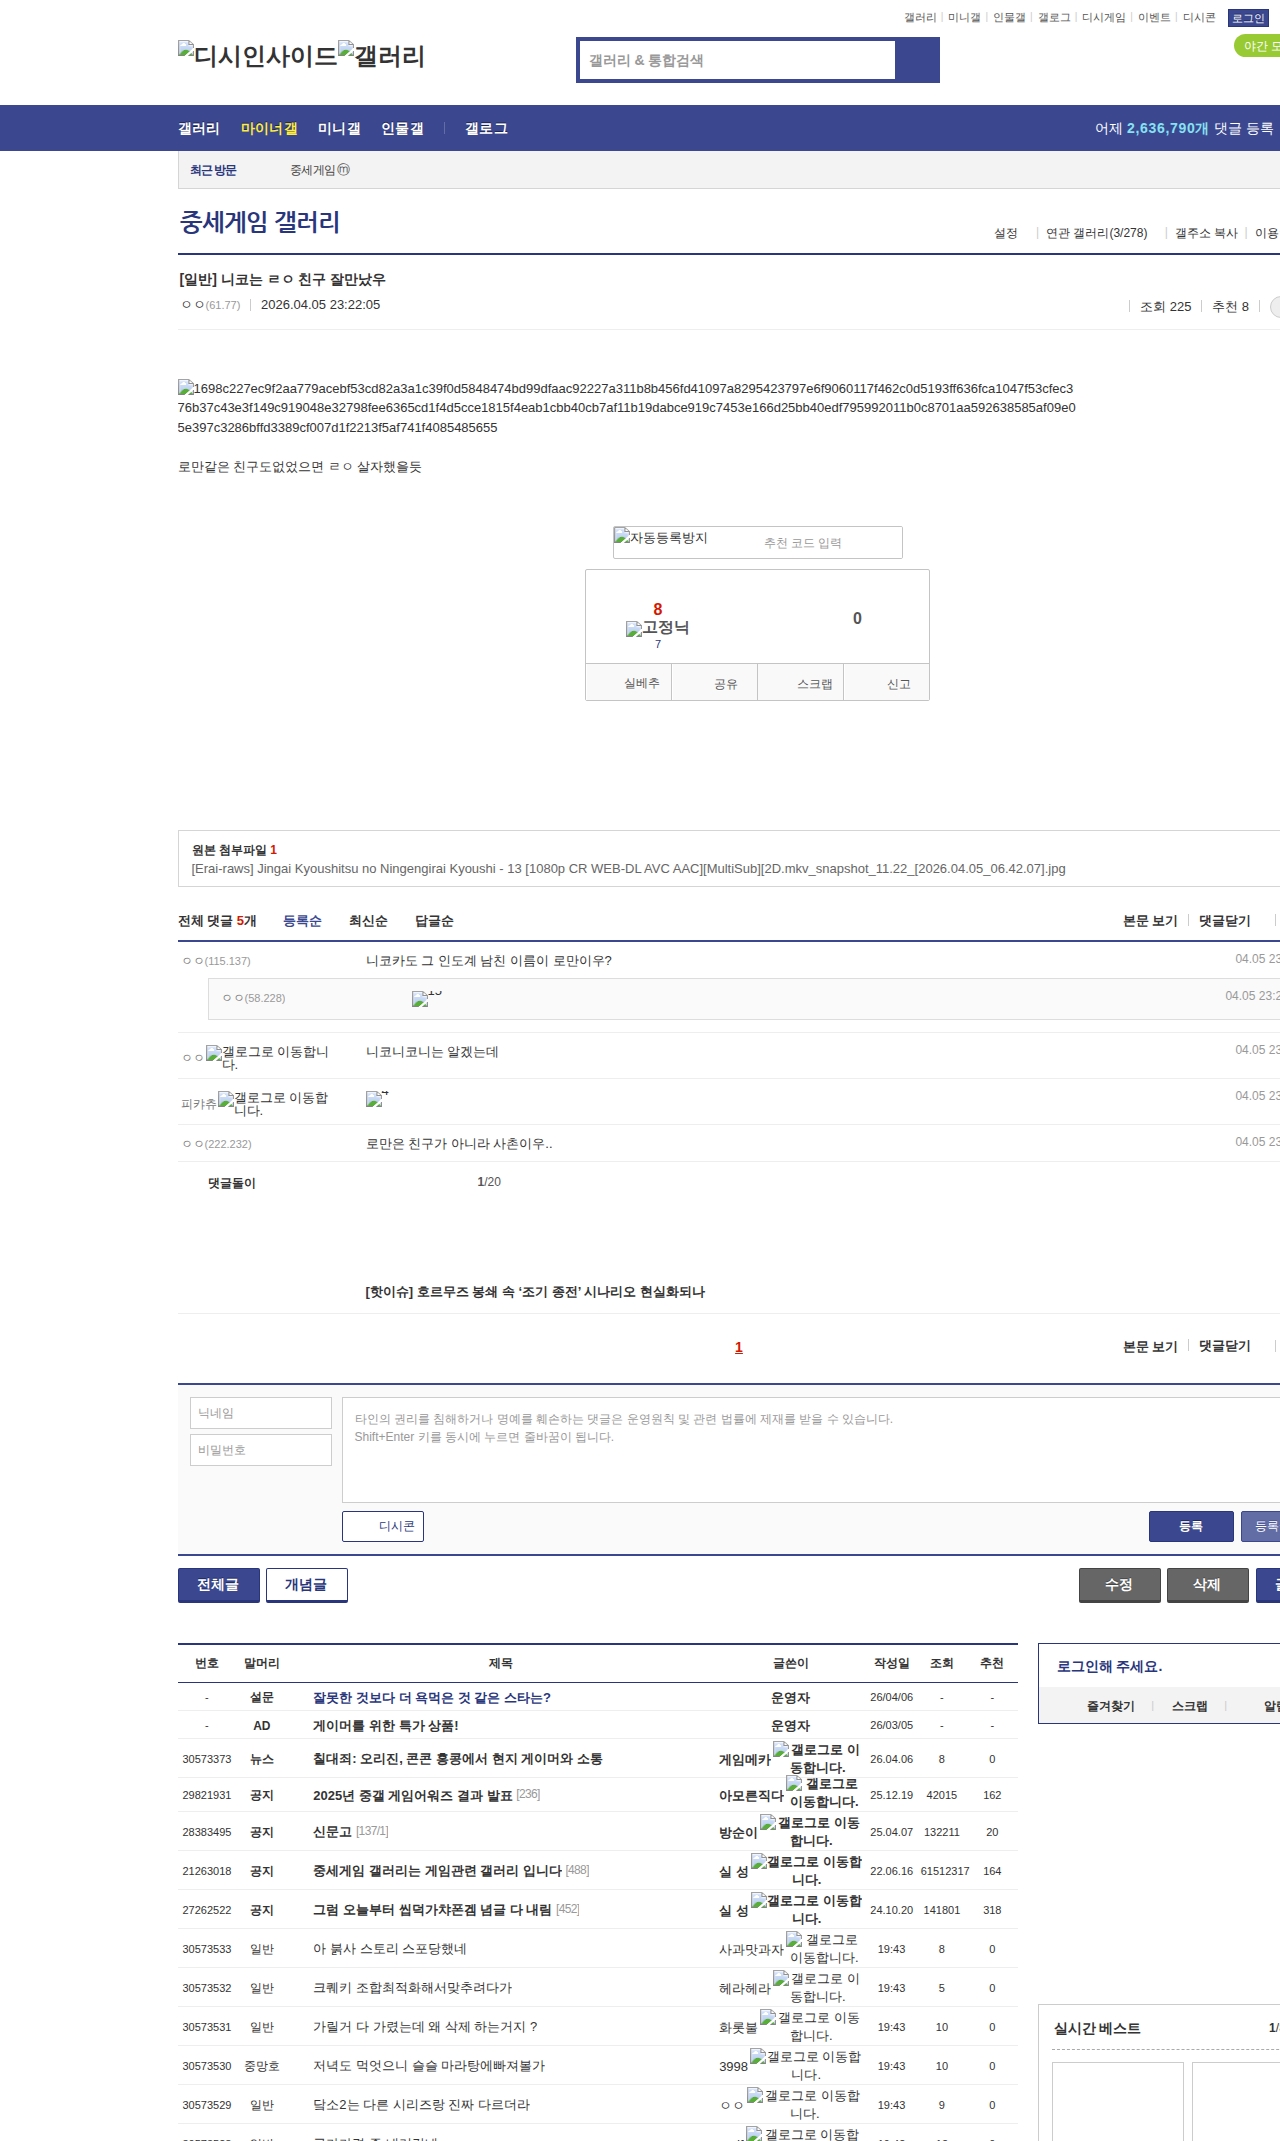Open the 디시게임 link in the top bar
The height and width of the screenshot is (2141, 1280).
coord(1103,17)
